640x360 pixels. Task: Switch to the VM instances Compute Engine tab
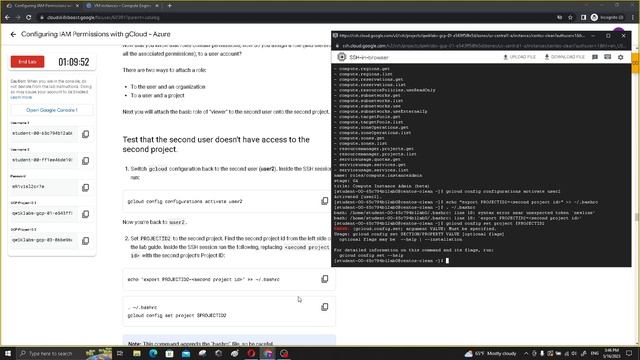121,6
